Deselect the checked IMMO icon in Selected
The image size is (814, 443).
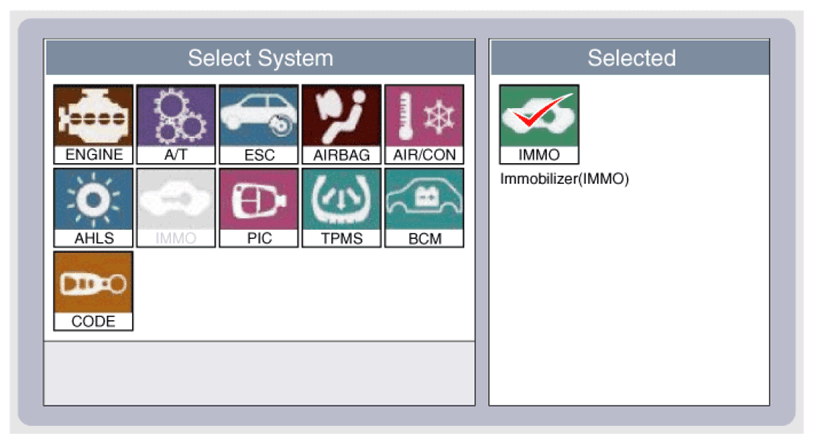click(539, 124)
